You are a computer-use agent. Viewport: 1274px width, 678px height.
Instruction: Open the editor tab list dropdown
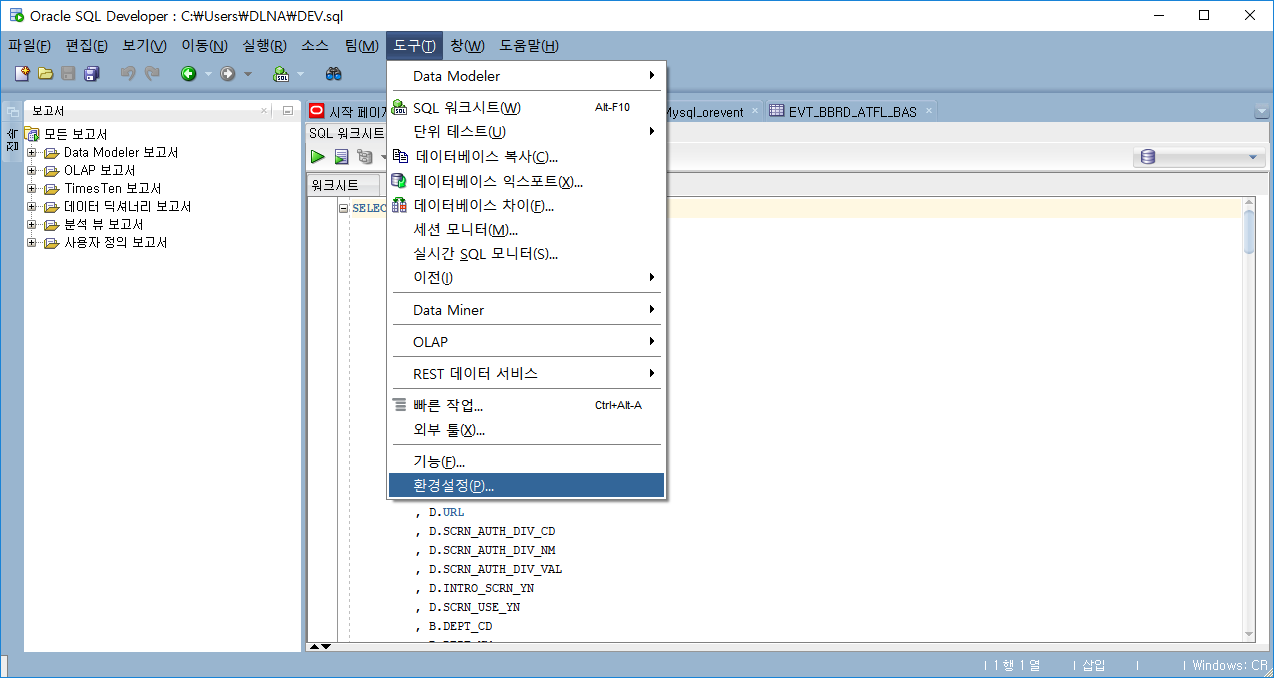tap(1260, 112)
